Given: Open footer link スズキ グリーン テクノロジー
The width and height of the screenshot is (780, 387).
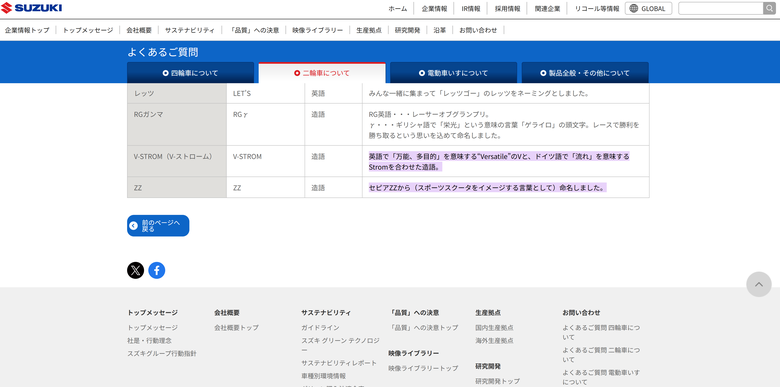Looking at the screenshot, I should coord(340,345).
